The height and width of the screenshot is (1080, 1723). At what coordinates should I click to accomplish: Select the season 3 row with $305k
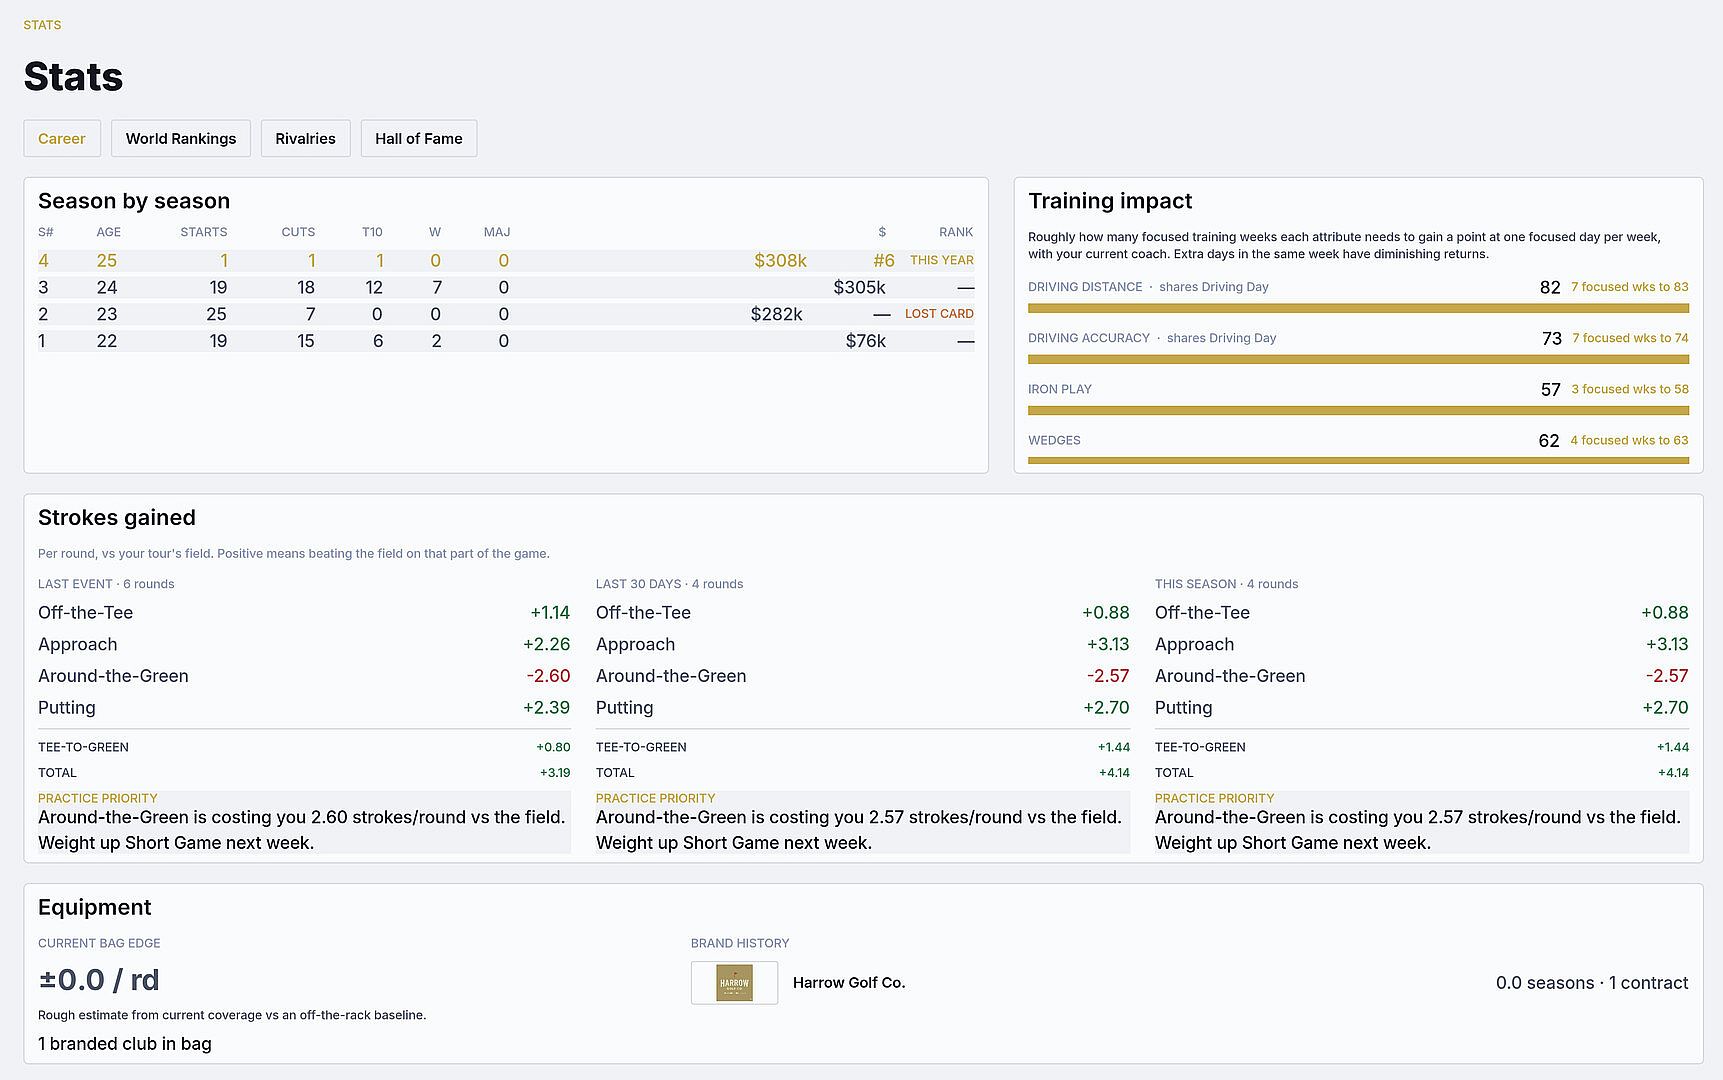[x=506, y=287]
